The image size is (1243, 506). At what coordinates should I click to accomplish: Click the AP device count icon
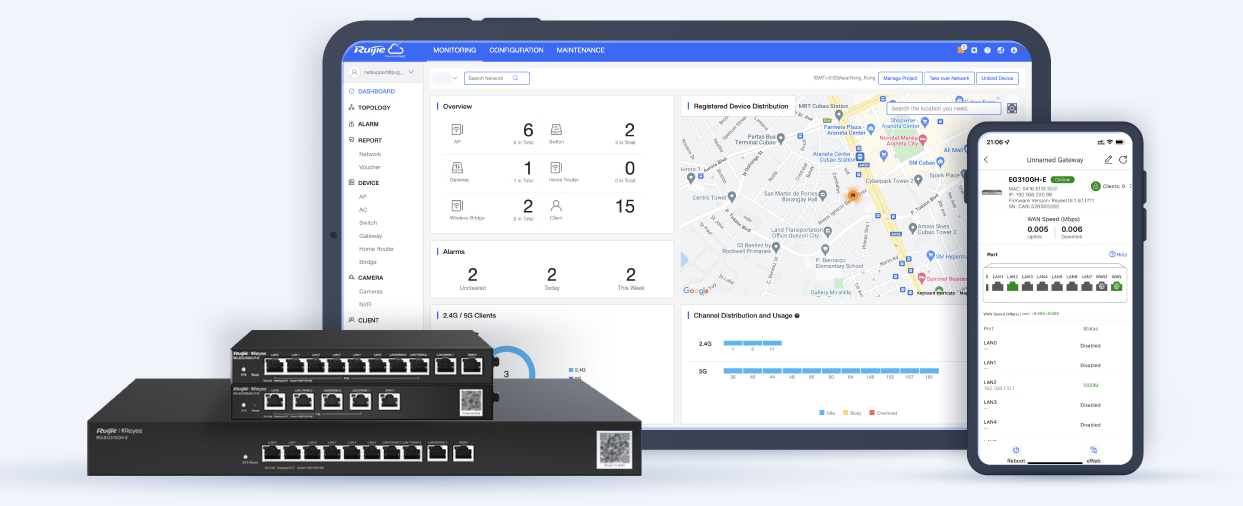(457, 130)
